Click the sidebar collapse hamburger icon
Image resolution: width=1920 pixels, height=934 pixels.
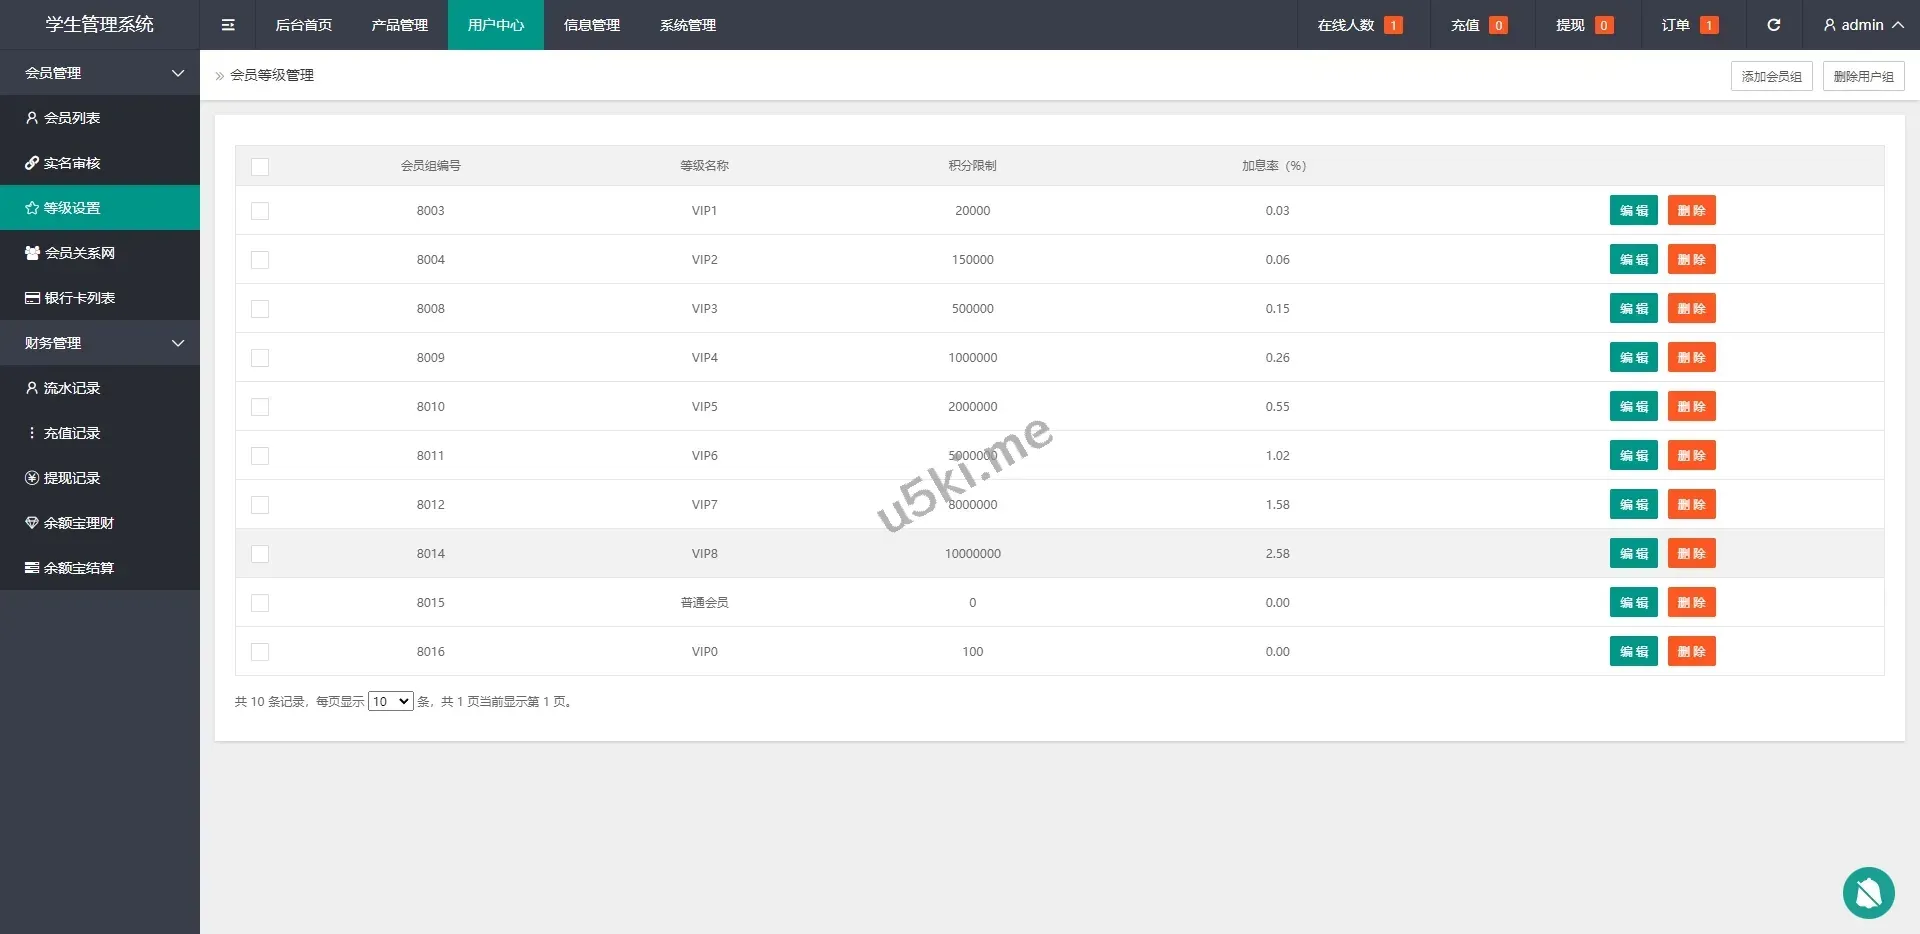point(228,25)
